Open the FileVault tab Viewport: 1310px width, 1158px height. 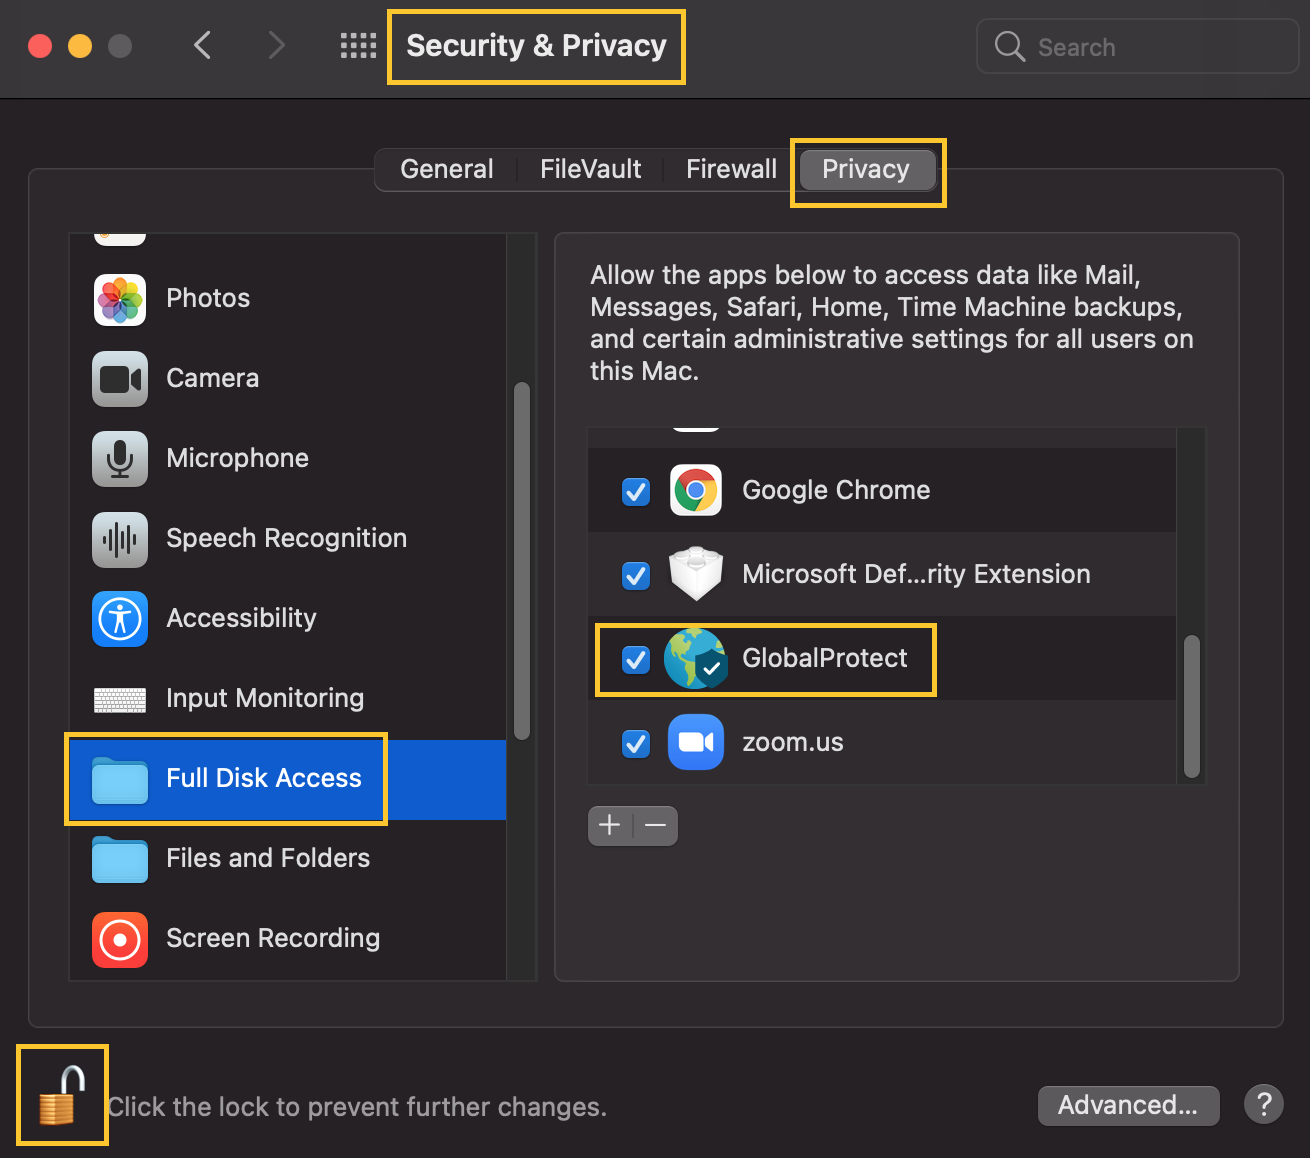pos(590,169)
